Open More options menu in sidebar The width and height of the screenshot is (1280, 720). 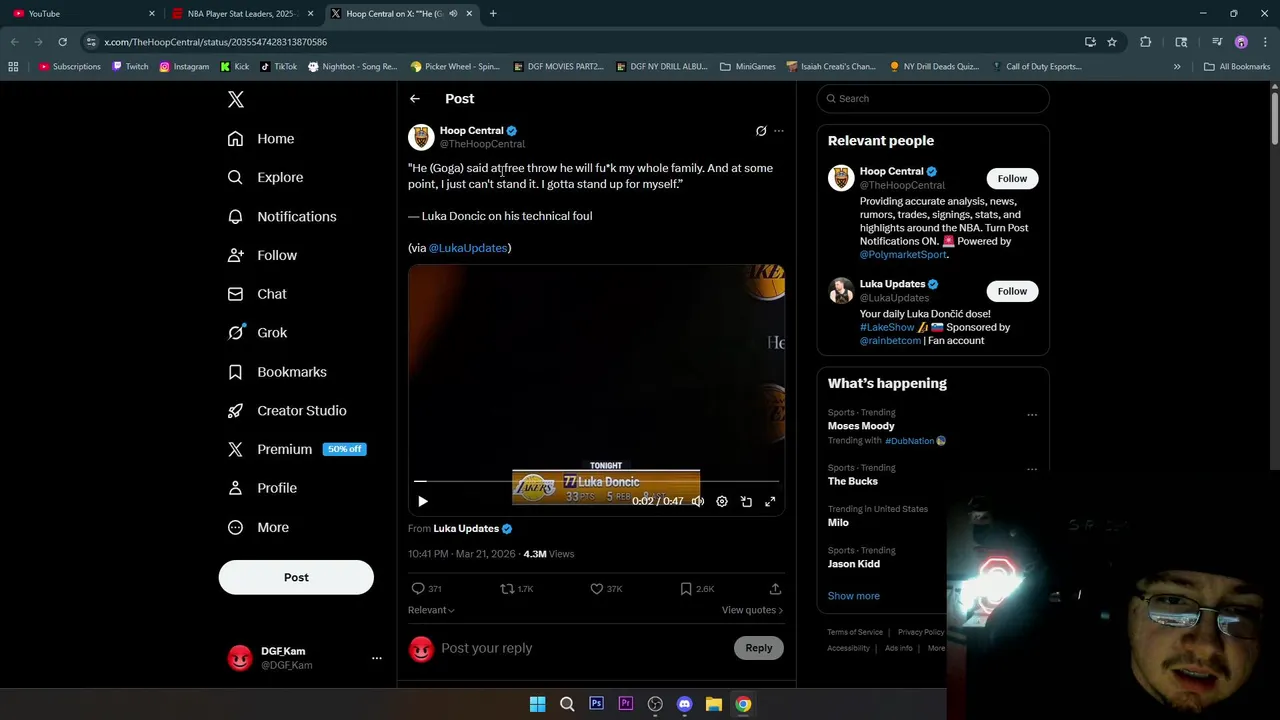(258, 527)
